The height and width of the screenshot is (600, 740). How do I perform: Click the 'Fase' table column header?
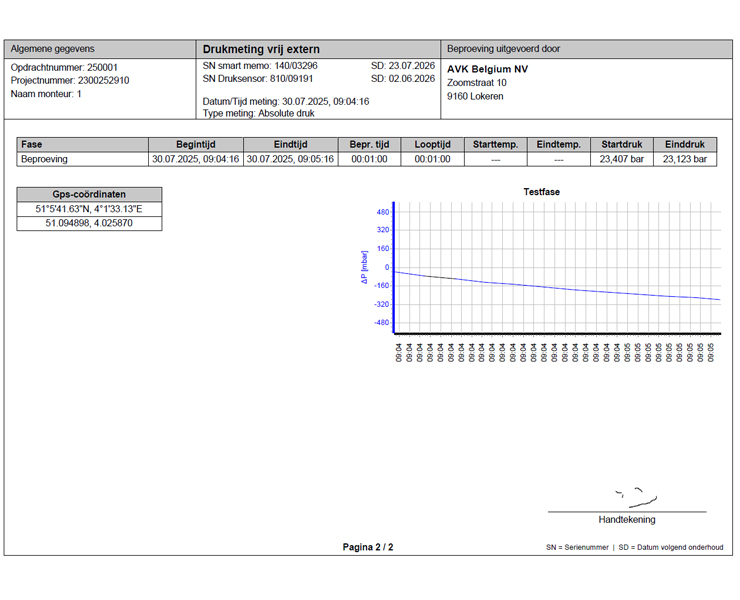click(32, 144)
